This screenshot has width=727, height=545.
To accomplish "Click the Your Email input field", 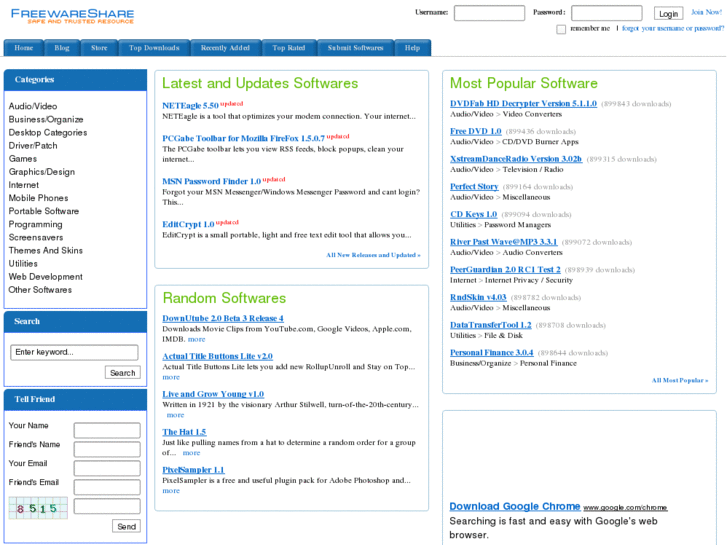I will [107, 468].
